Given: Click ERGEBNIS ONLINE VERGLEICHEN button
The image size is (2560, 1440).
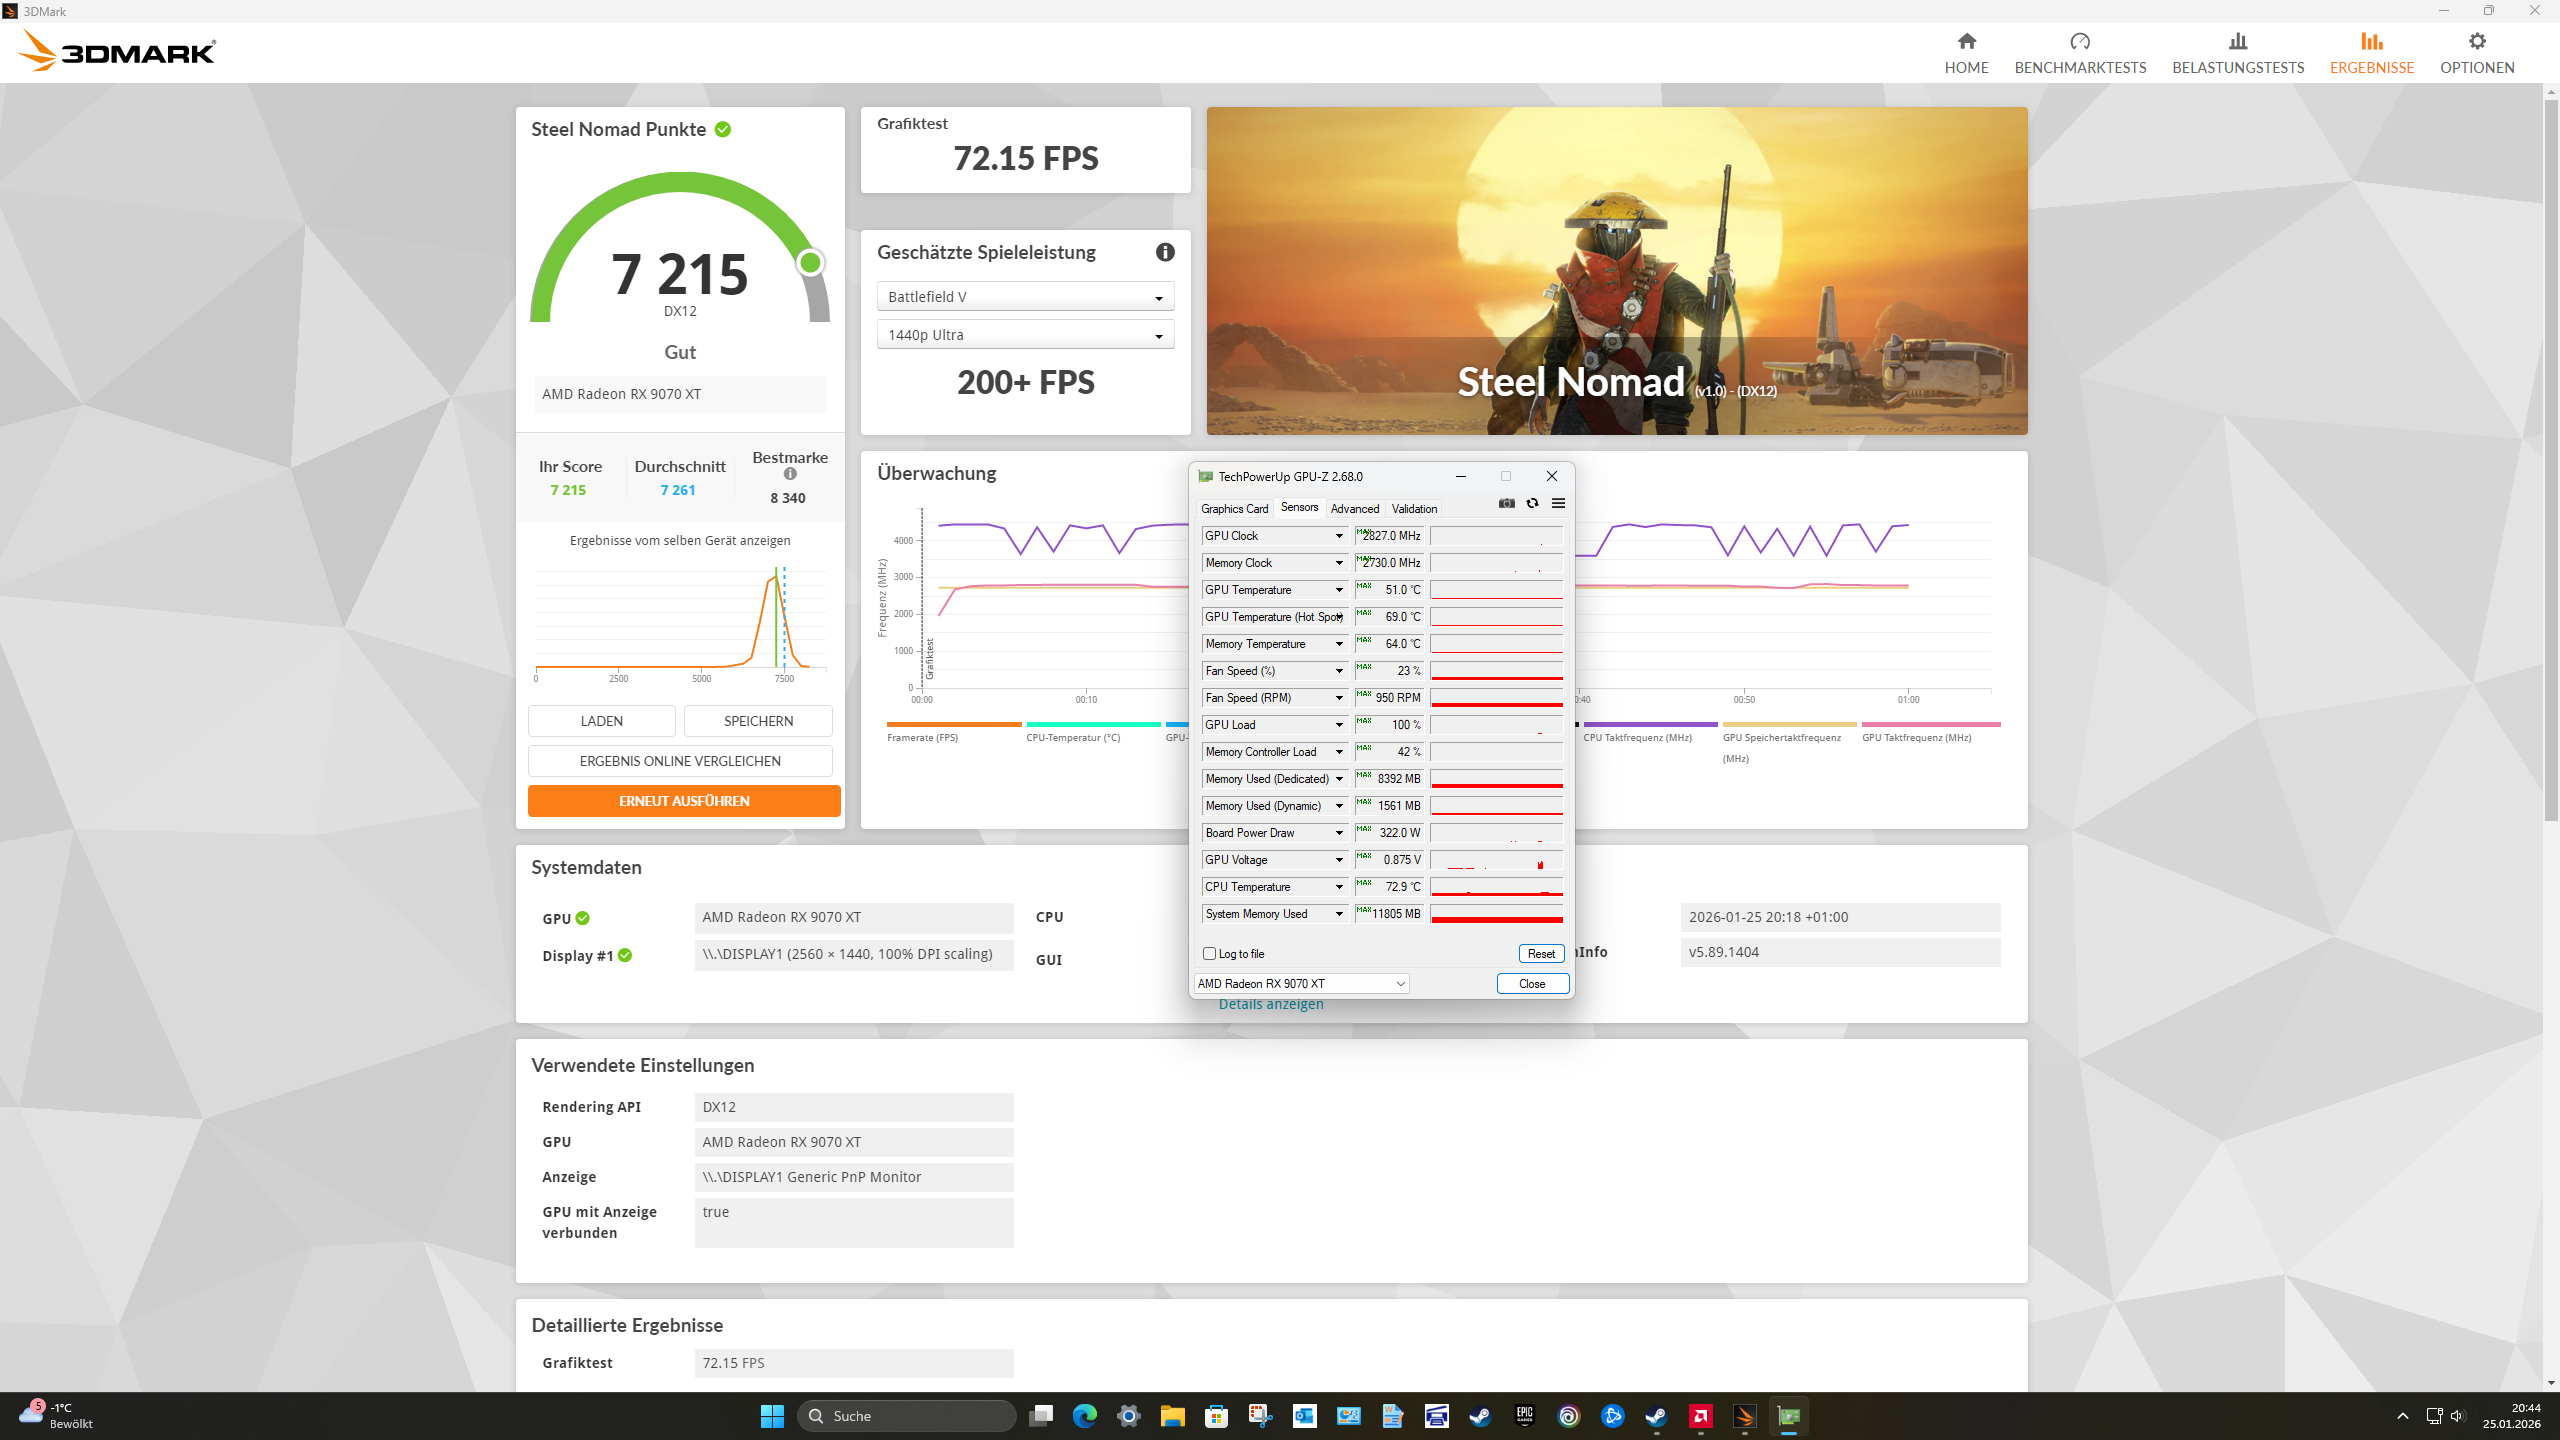Looking at the screenshot, I should click(680, 761).
